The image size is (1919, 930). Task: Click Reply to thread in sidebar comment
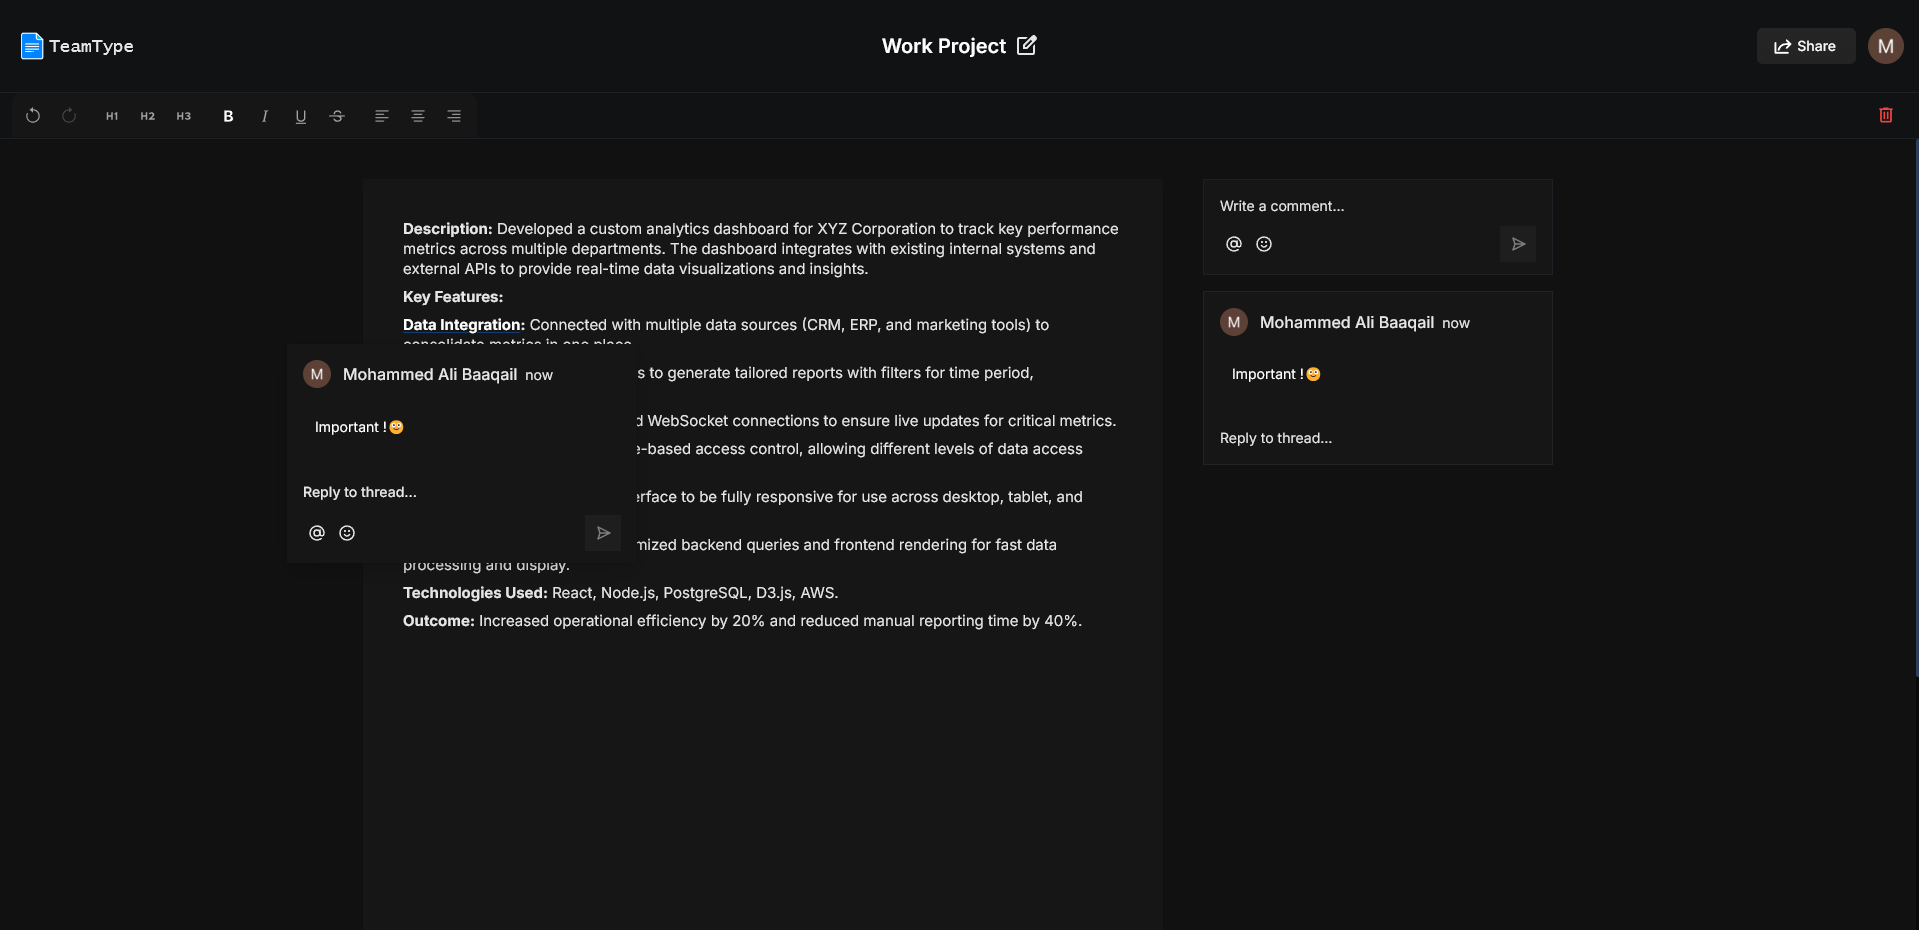click(1276, 438)
